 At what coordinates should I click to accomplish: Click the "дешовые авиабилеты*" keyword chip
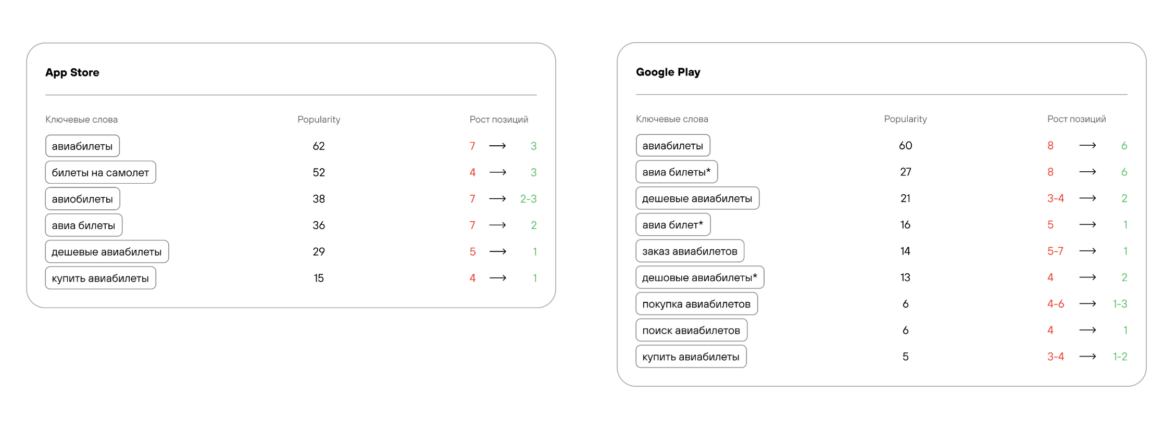pyautogui.click(x=700, y=277)
